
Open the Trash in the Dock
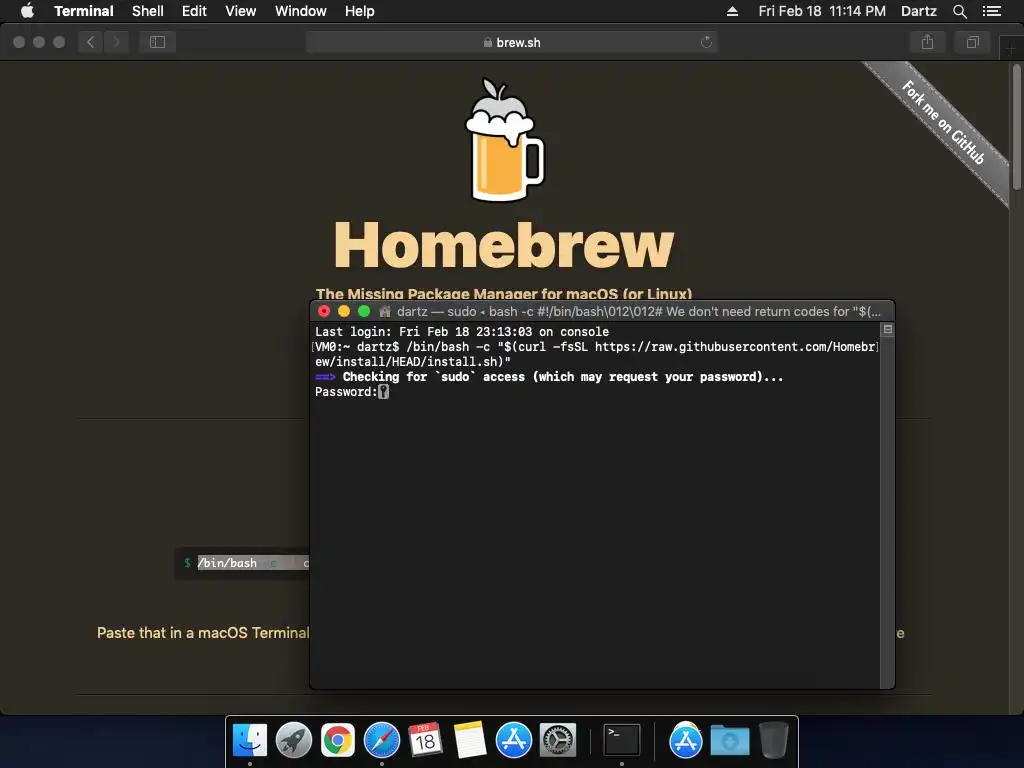tap(774, 741)
